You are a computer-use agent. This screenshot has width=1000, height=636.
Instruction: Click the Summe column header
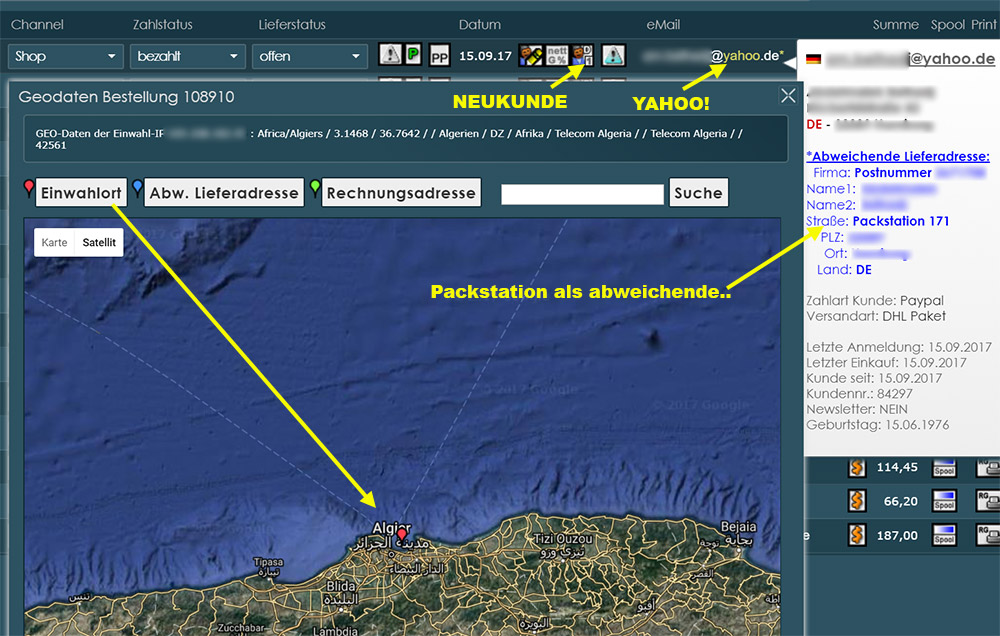pyautogui.click(x=895, y=25)
